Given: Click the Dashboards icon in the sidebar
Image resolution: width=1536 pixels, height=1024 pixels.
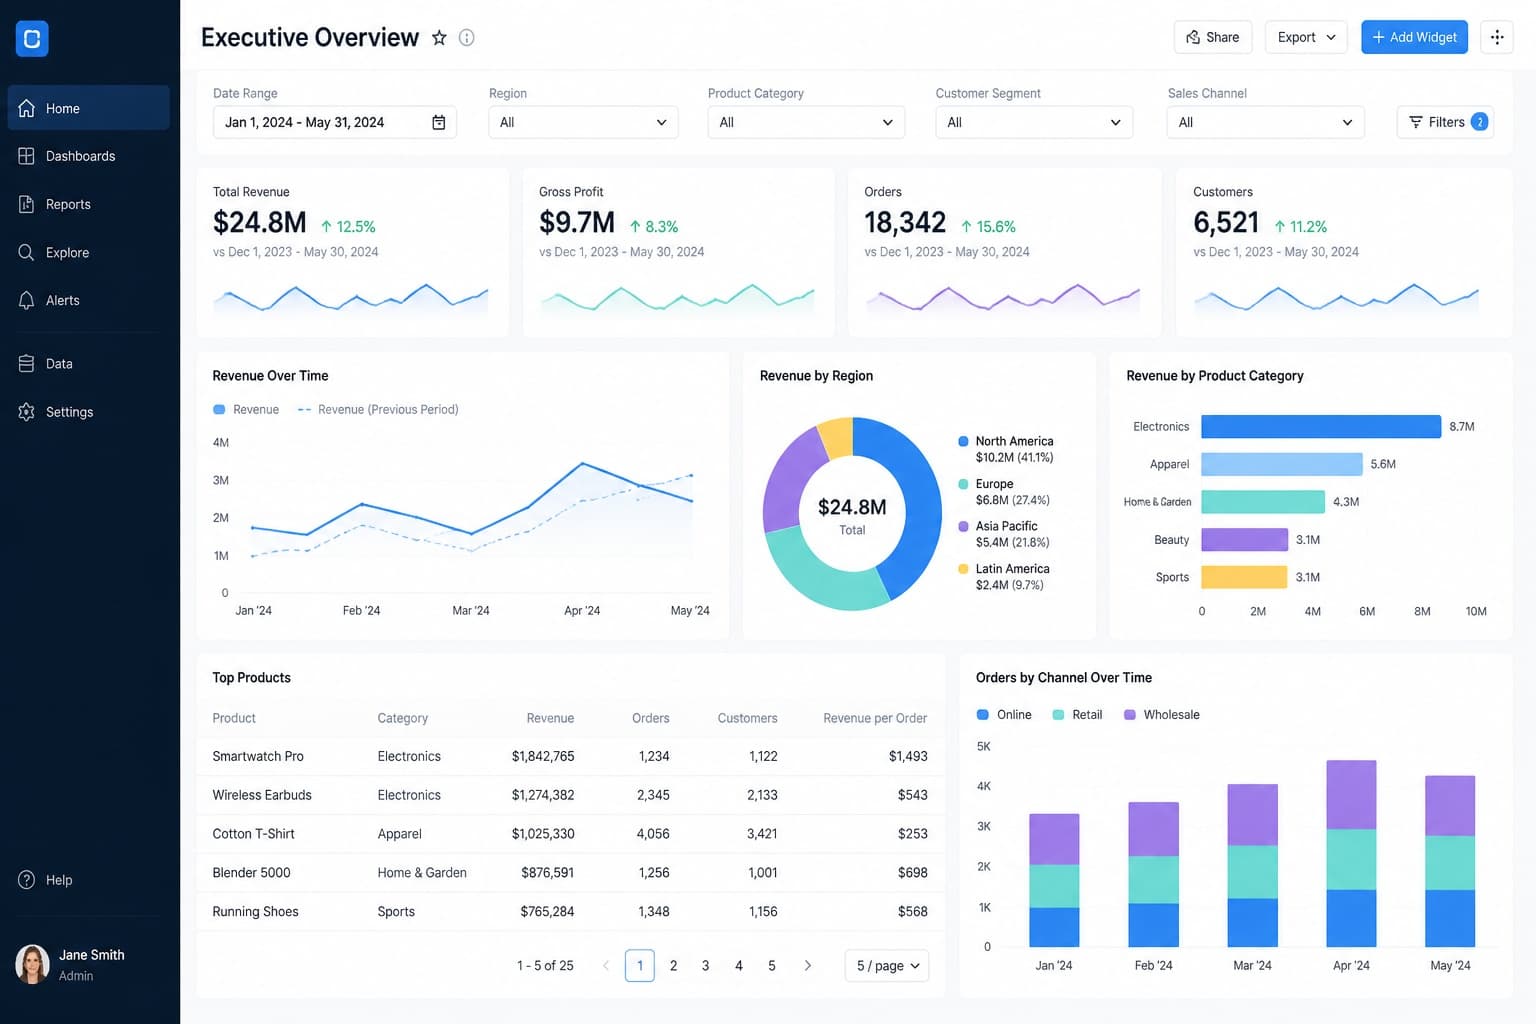Looking at the screenshot, I should 27,156.
